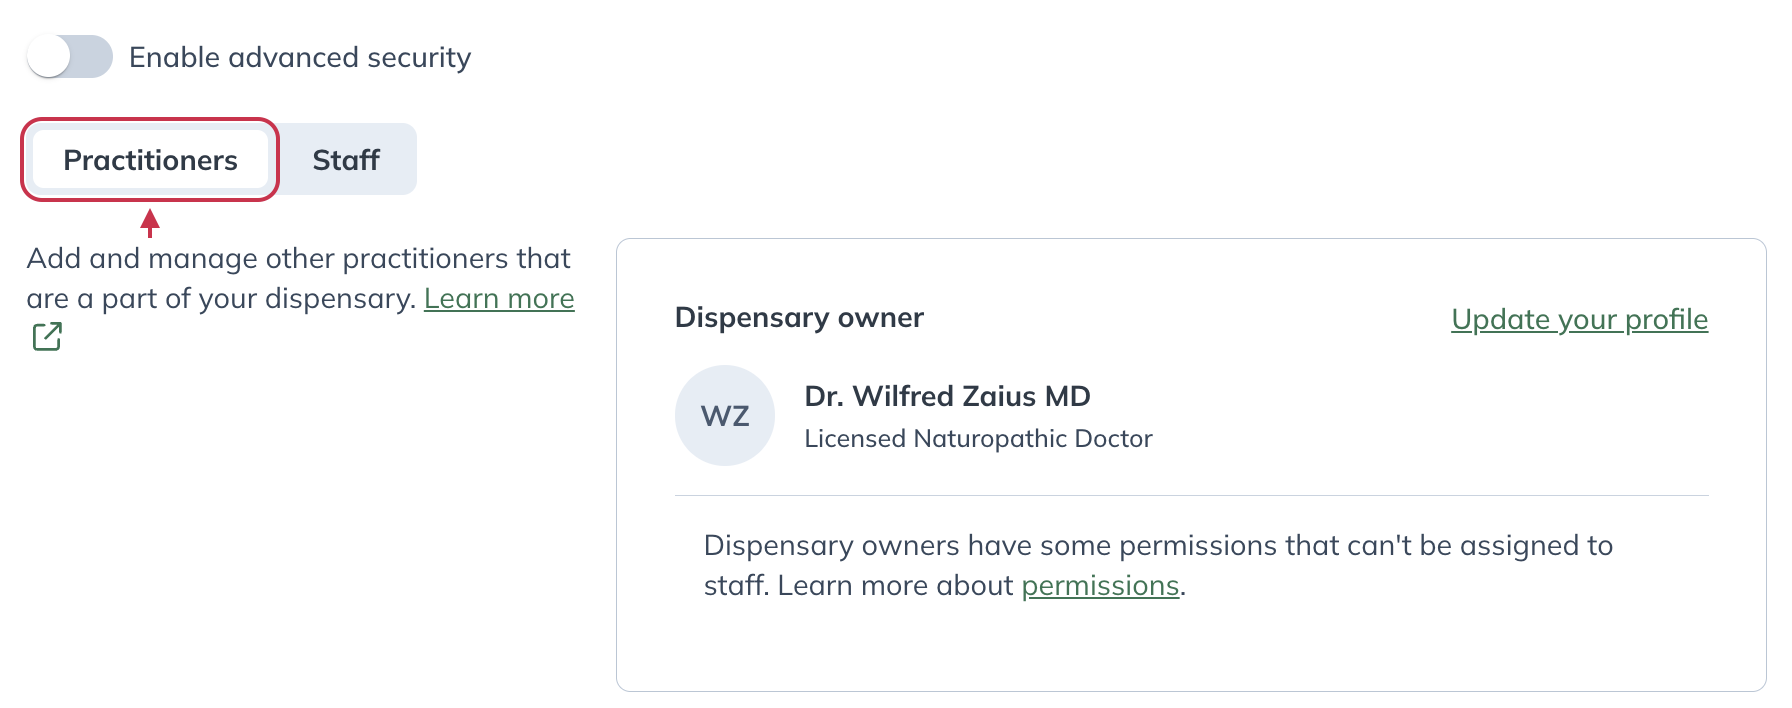
Task: Open the permissions link in the note
Action: 1100,586
